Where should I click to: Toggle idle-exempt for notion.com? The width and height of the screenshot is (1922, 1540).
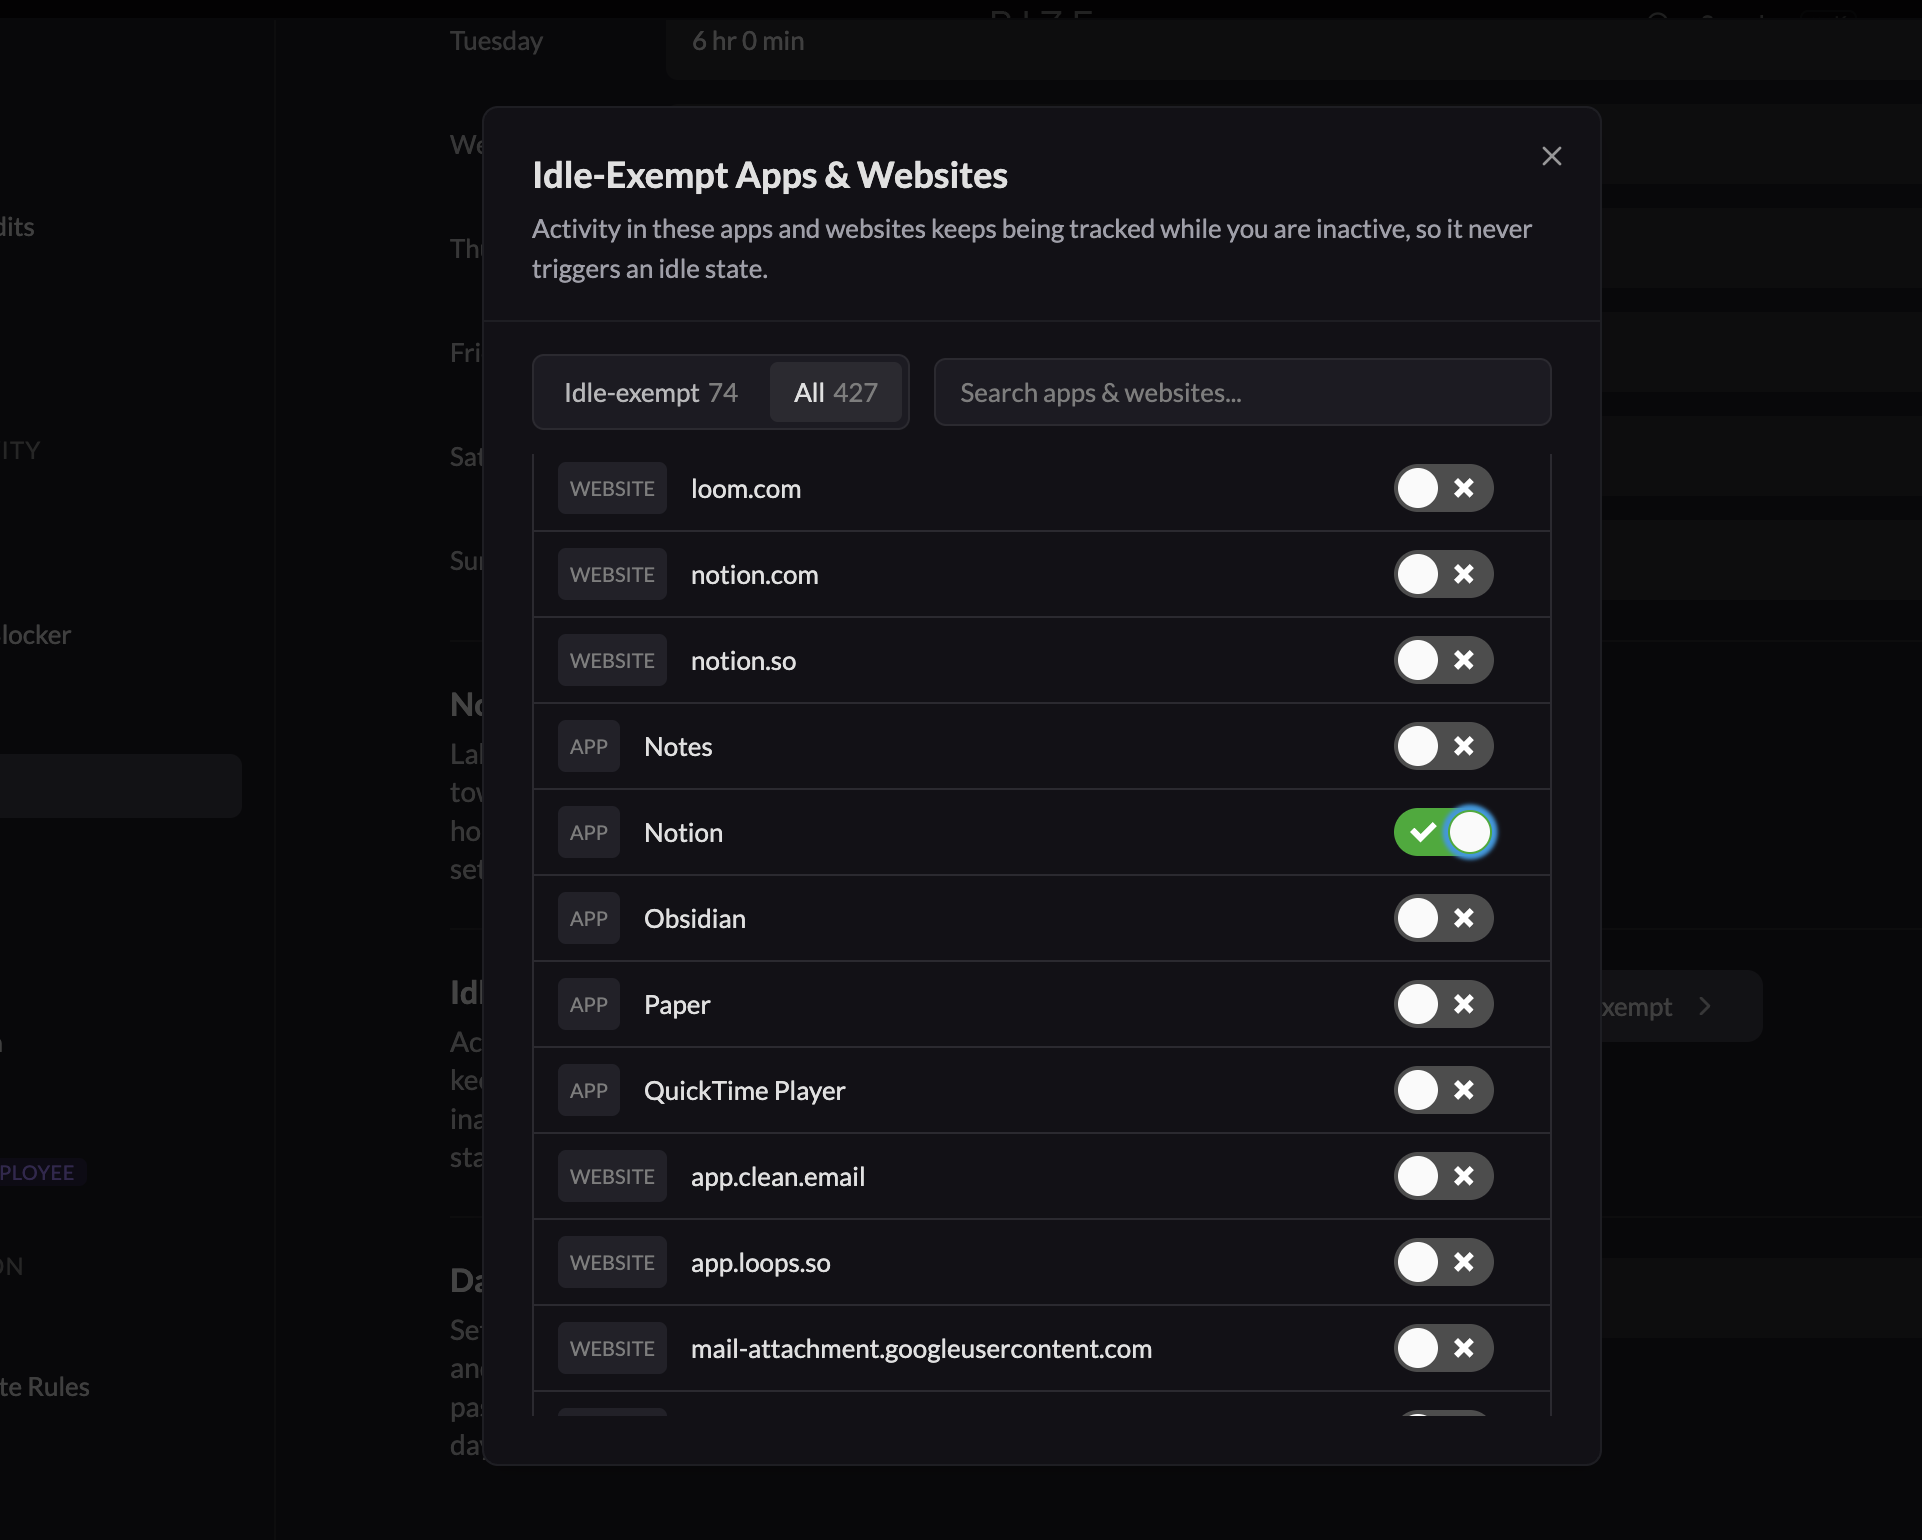(1443, 574)
